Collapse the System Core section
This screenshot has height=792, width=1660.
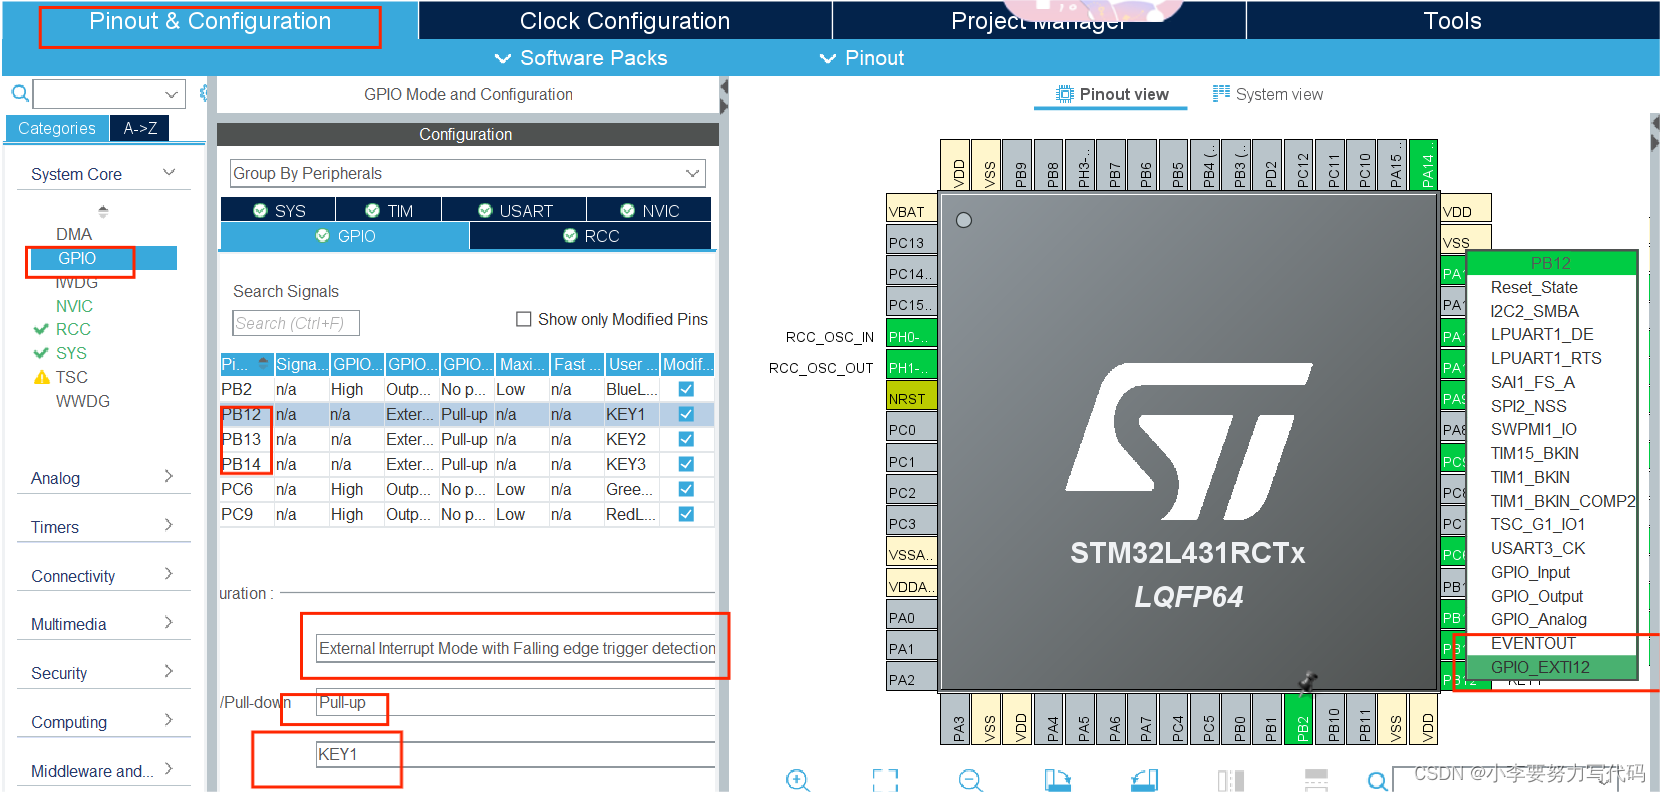(x=169, y=173)
